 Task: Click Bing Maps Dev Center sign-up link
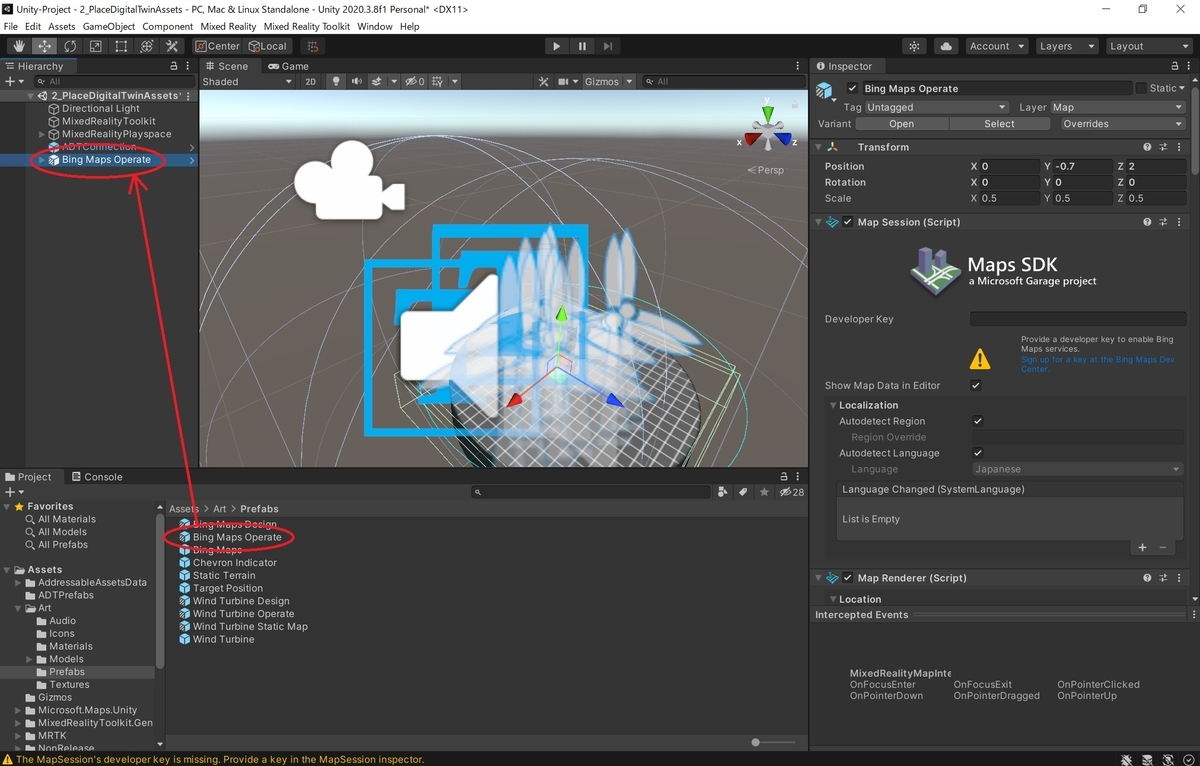(x=1097, y=364)
